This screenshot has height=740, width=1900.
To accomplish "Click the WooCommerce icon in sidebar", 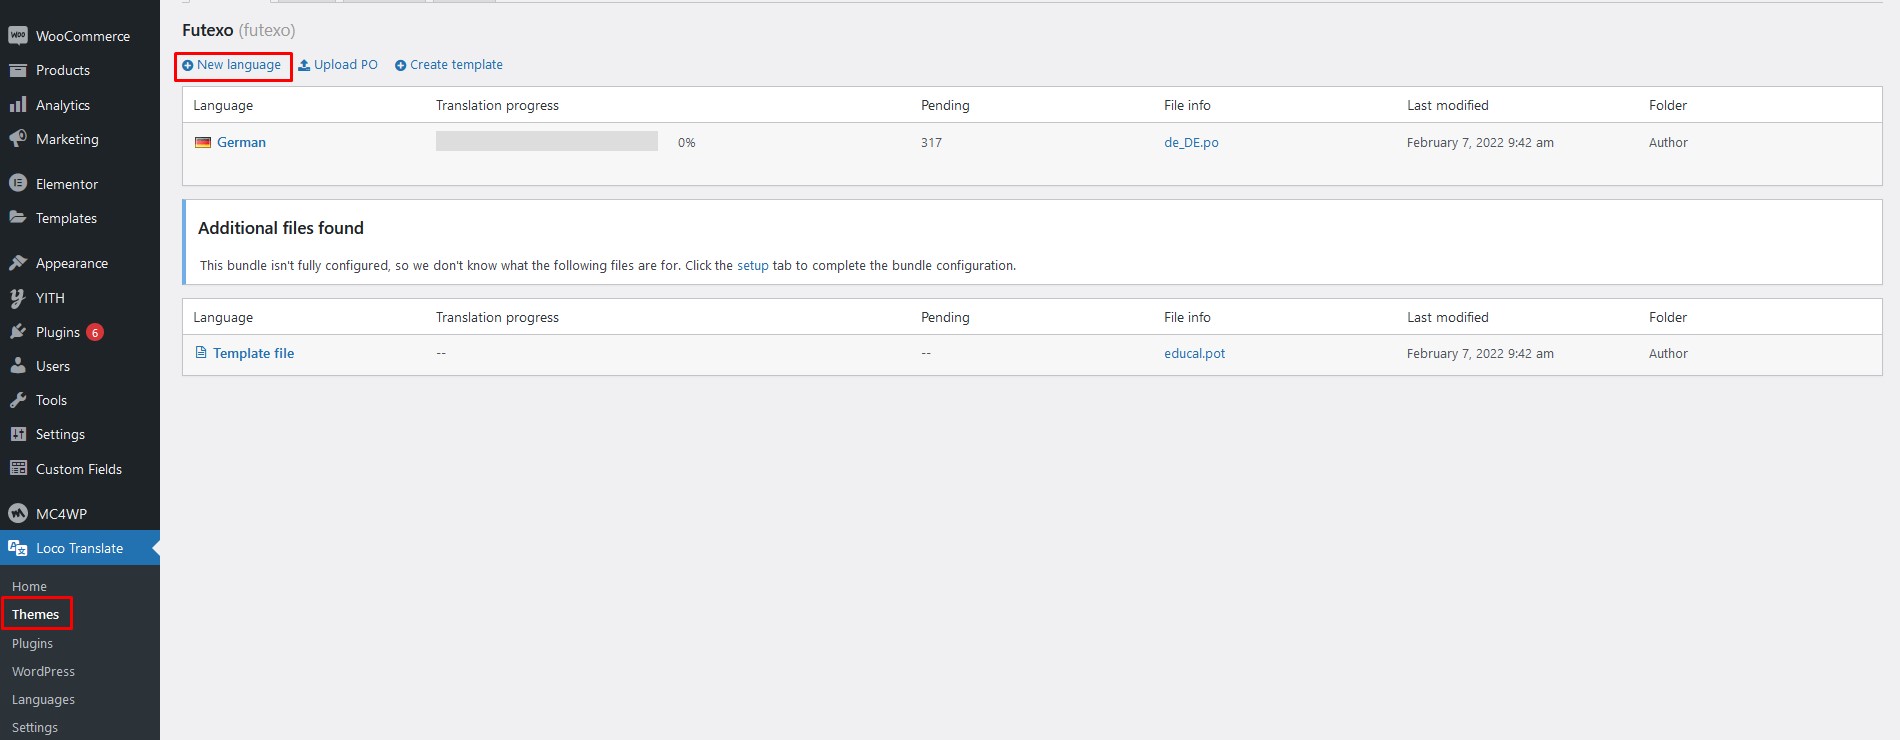I will (17, 36).
